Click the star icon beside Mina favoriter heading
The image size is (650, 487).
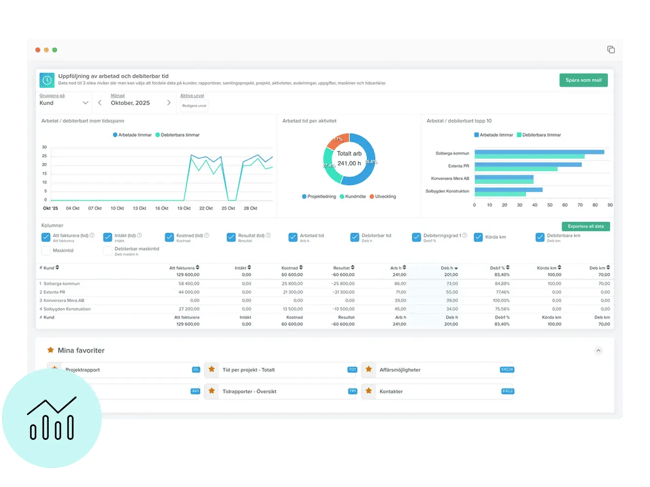point(50,350)
